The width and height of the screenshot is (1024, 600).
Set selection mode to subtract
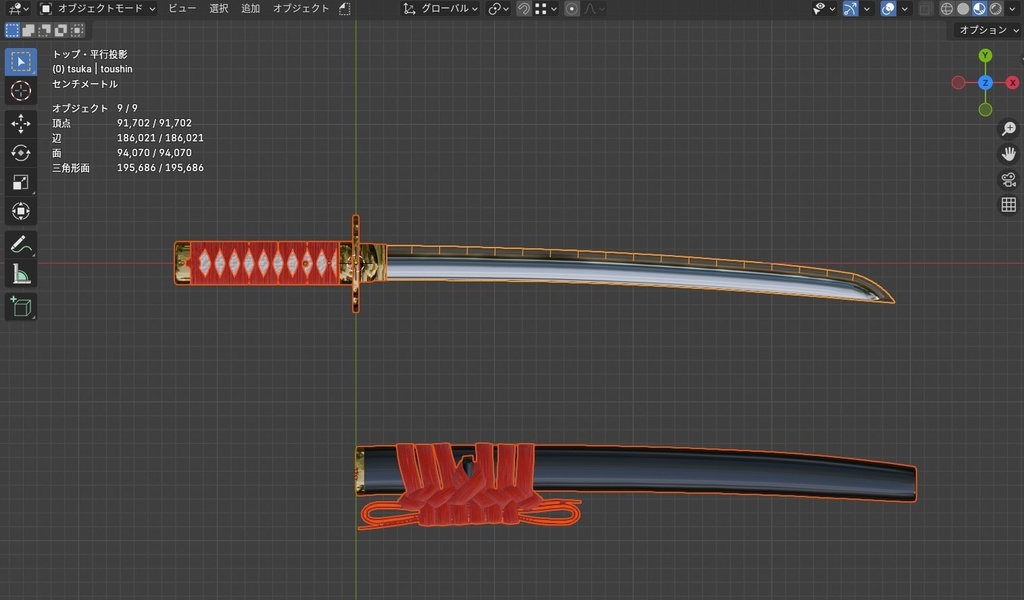pyautogui.click(x=44, y=30)
